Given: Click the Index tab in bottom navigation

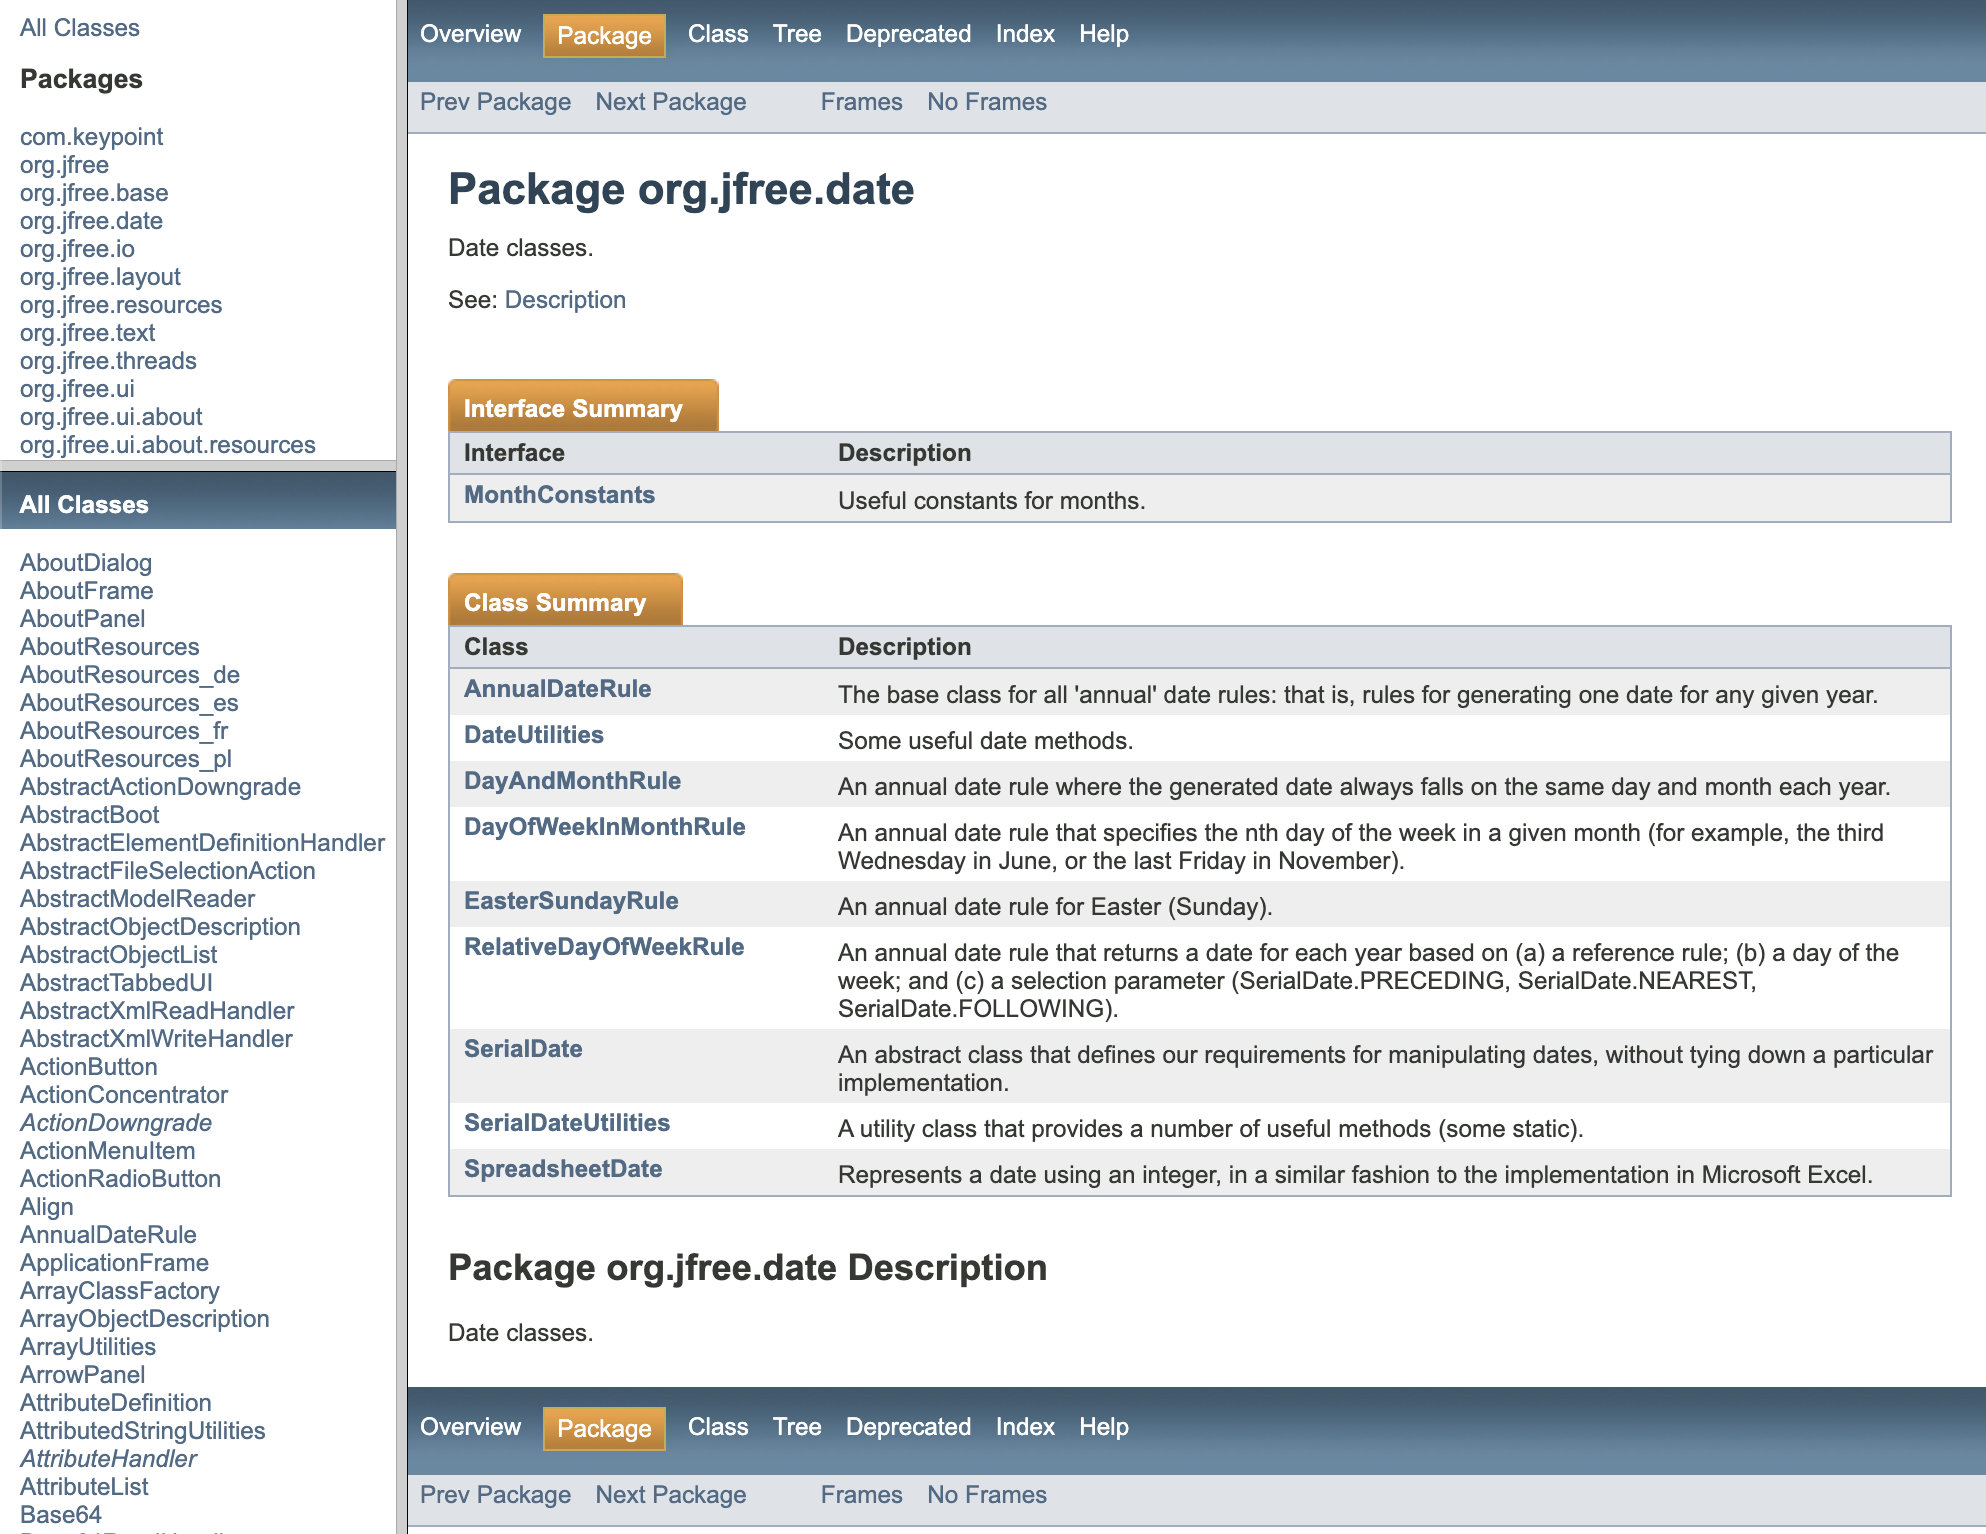Looking at the screenshot, I should pos(1024,1427).
